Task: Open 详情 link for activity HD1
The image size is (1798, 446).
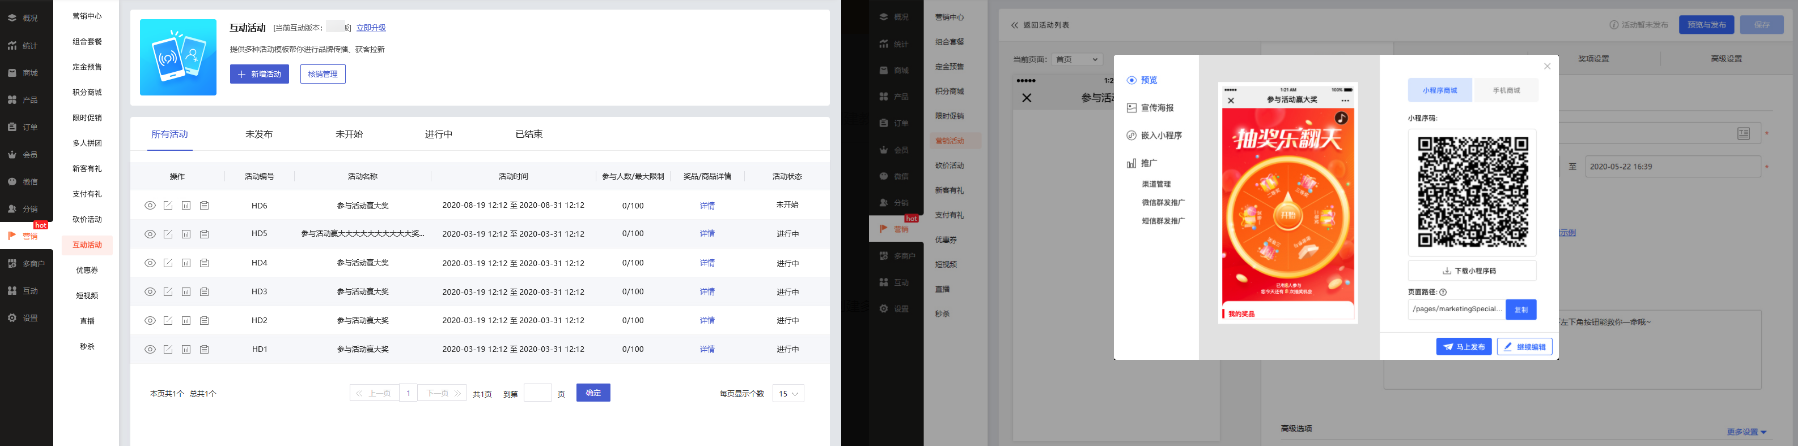Action: click(x=707, y=350)
